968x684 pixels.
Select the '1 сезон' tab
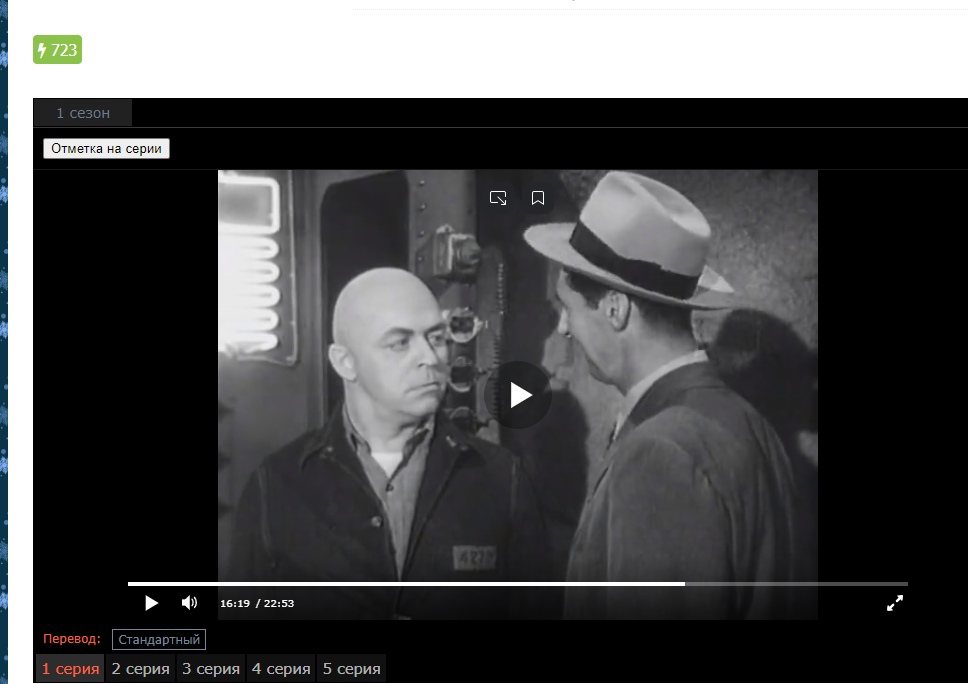tap(83, 113)
